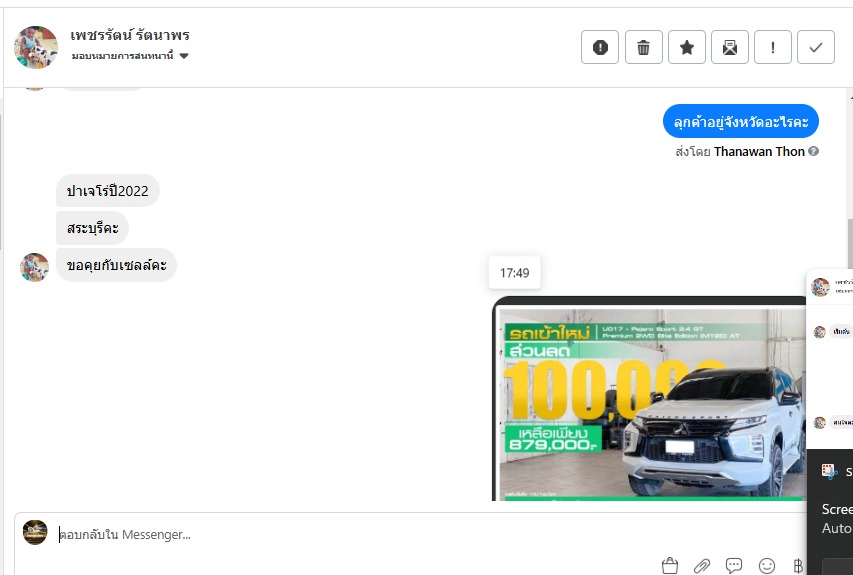Click the sender name Thanawan Thon
853x575 pixels.
(x=759, y=152)
